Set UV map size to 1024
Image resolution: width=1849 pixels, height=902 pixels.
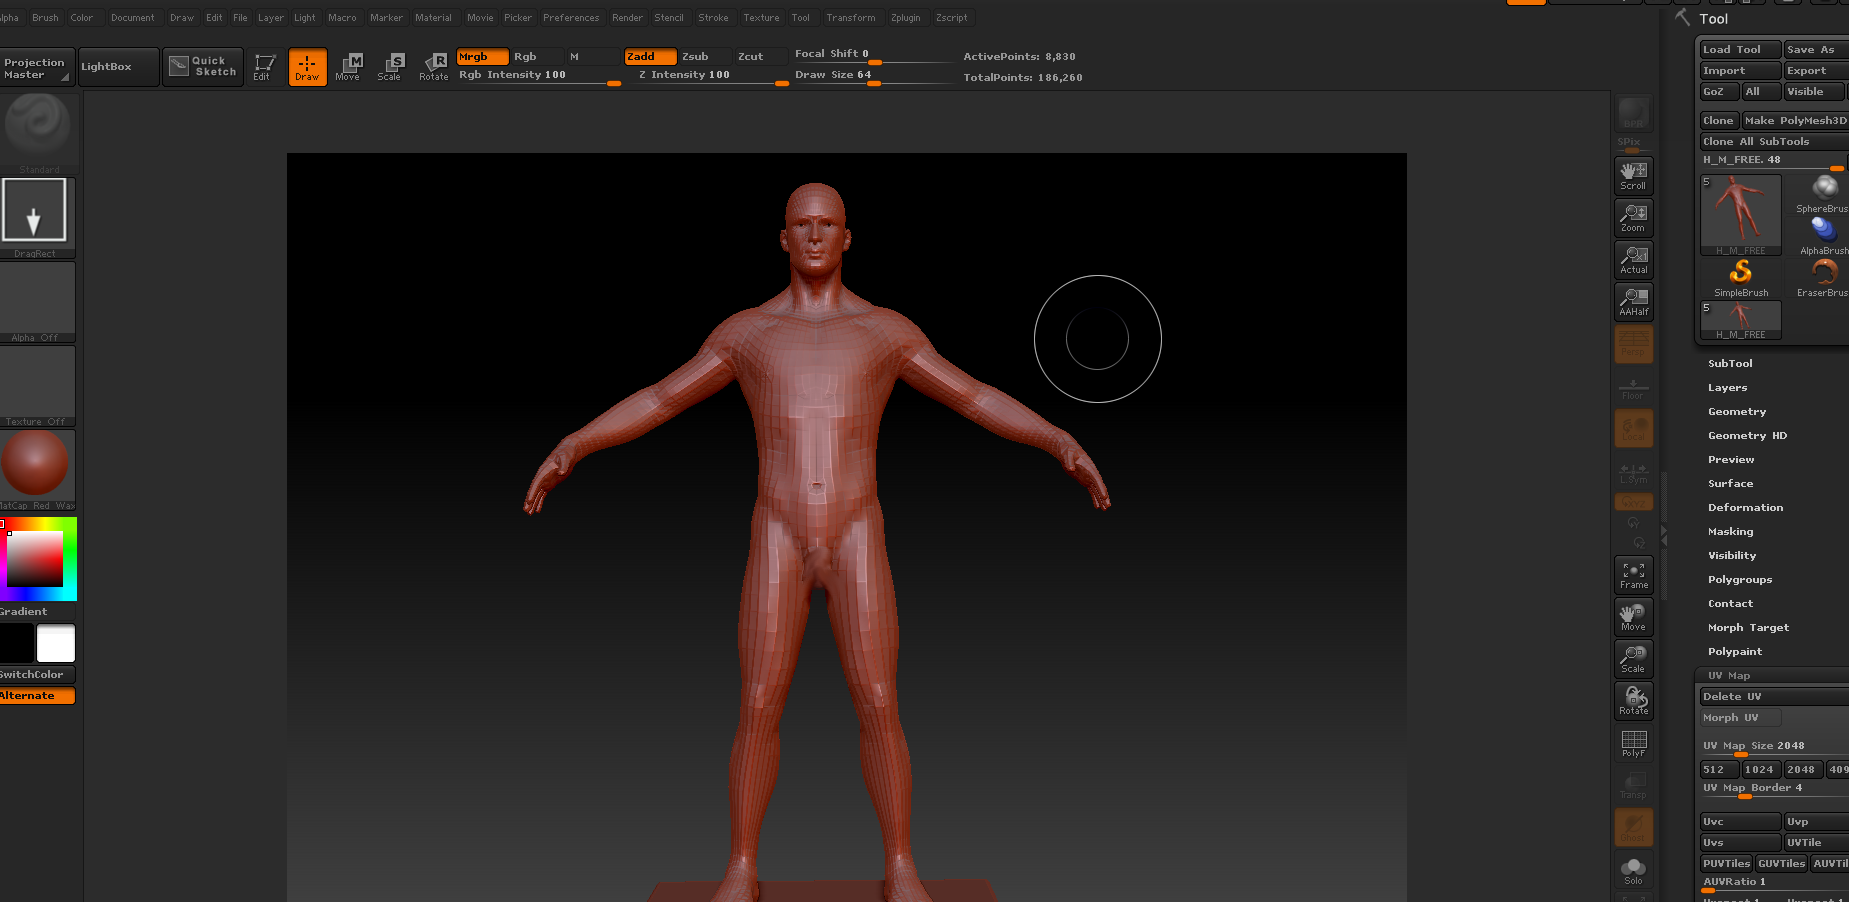click(x=1760, y=770)
